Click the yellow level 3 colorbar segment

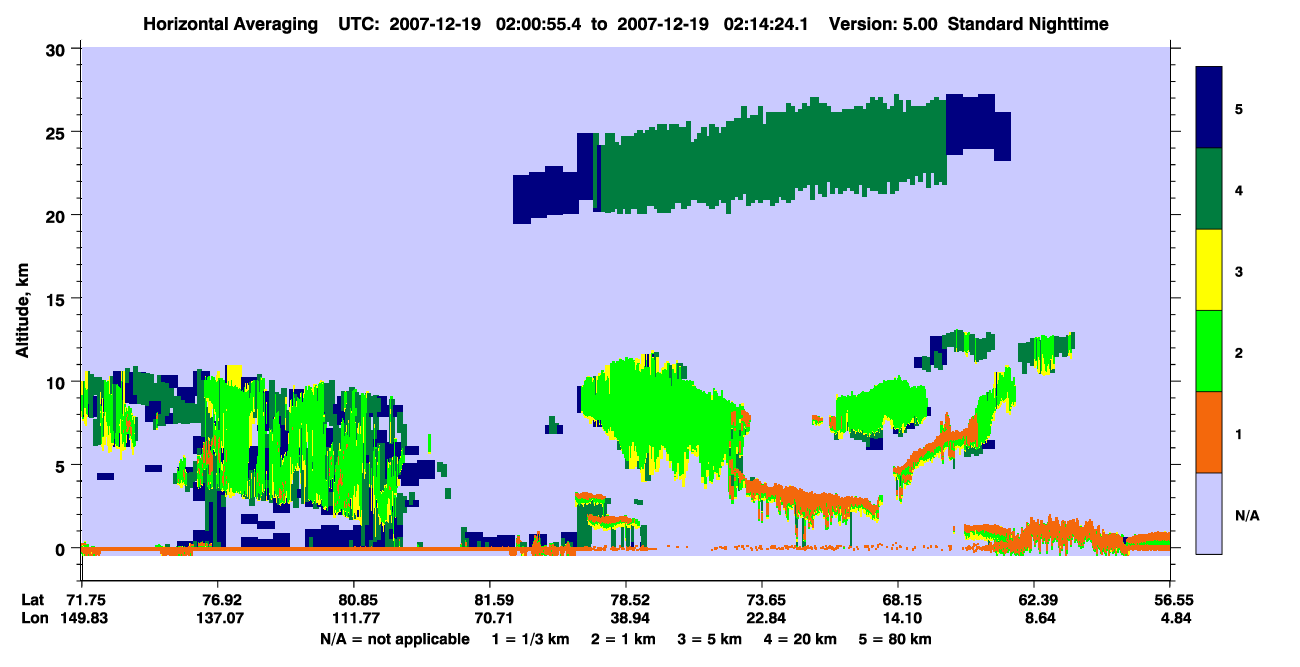(x=1210, y=270)
